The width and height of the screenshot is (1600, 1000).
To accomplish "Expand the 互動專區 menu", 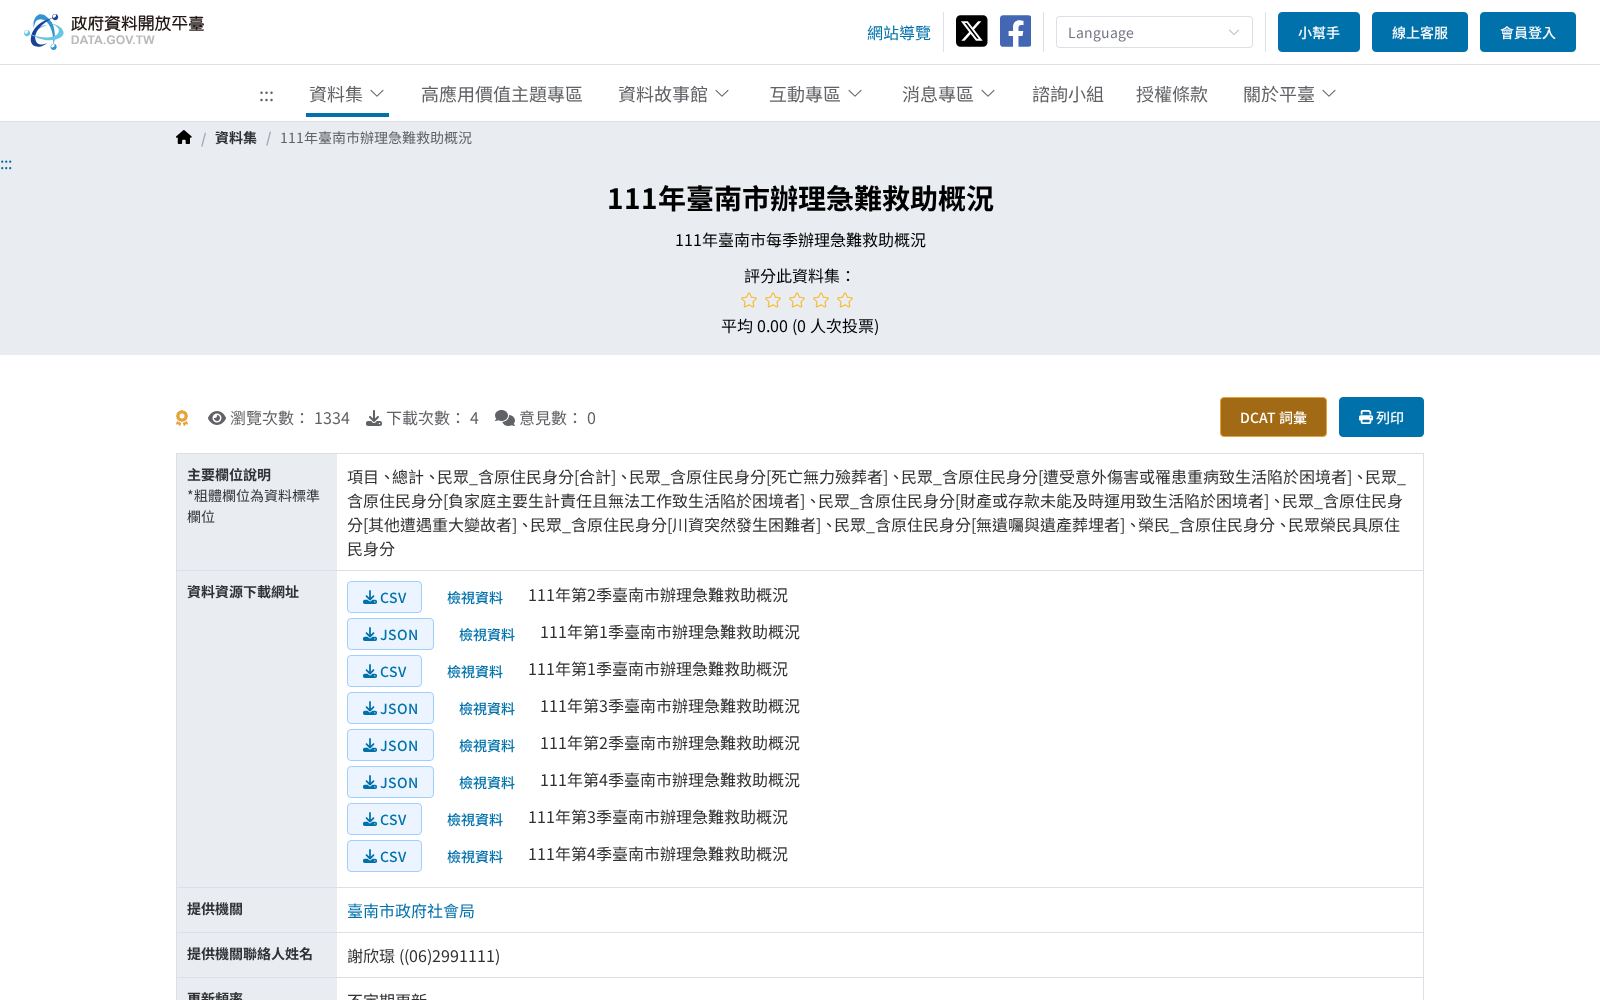I will tap(816, 94).
